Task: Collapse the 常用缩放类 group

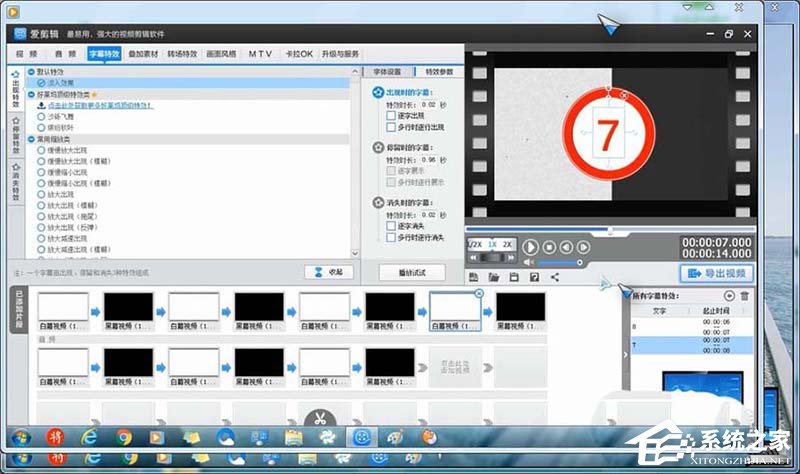Action: (32, 139)
